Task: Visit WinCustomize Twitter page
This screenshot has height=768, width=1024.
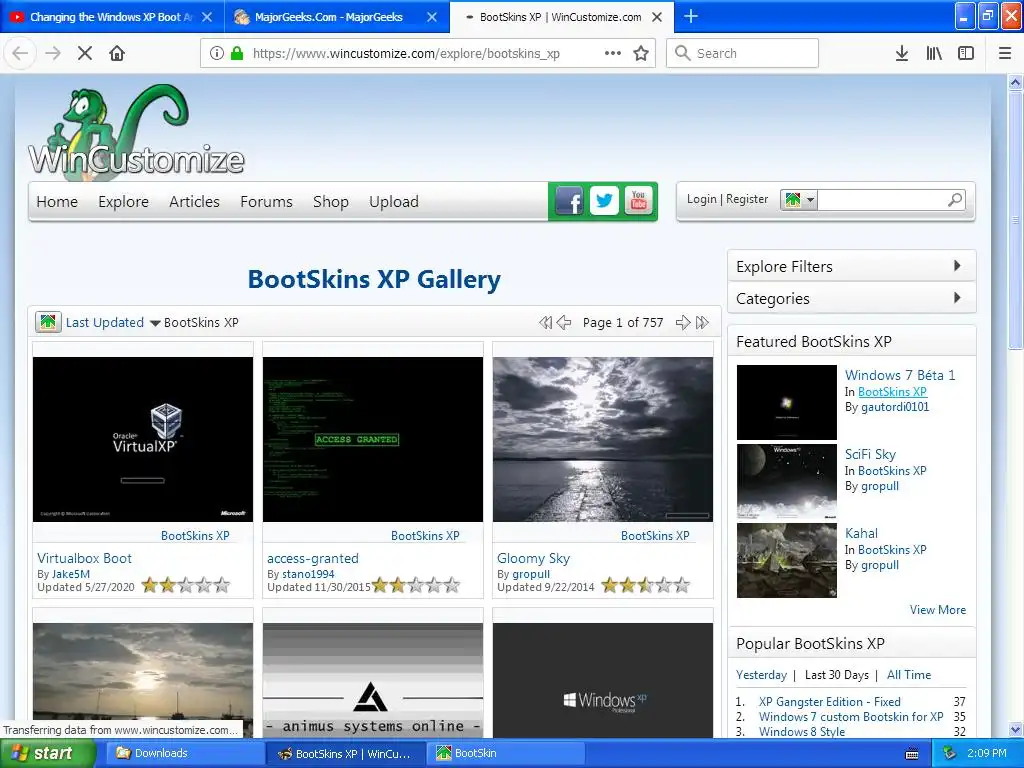Action: coord(604,201)
